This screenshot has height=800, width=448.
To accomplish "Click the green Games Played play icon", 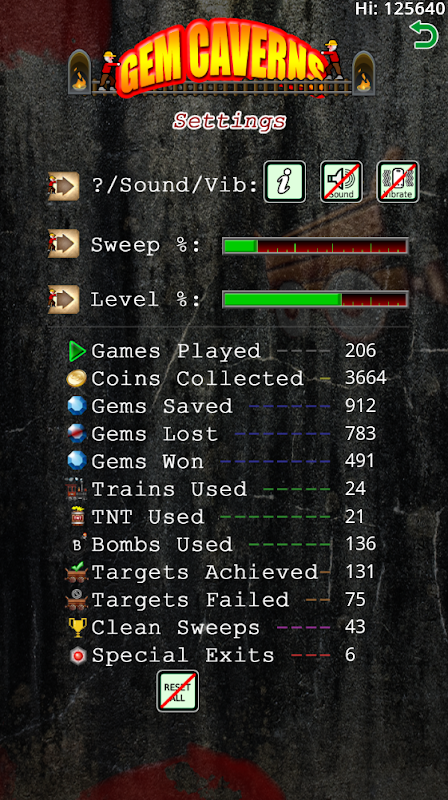I will [x=77, y=351].
